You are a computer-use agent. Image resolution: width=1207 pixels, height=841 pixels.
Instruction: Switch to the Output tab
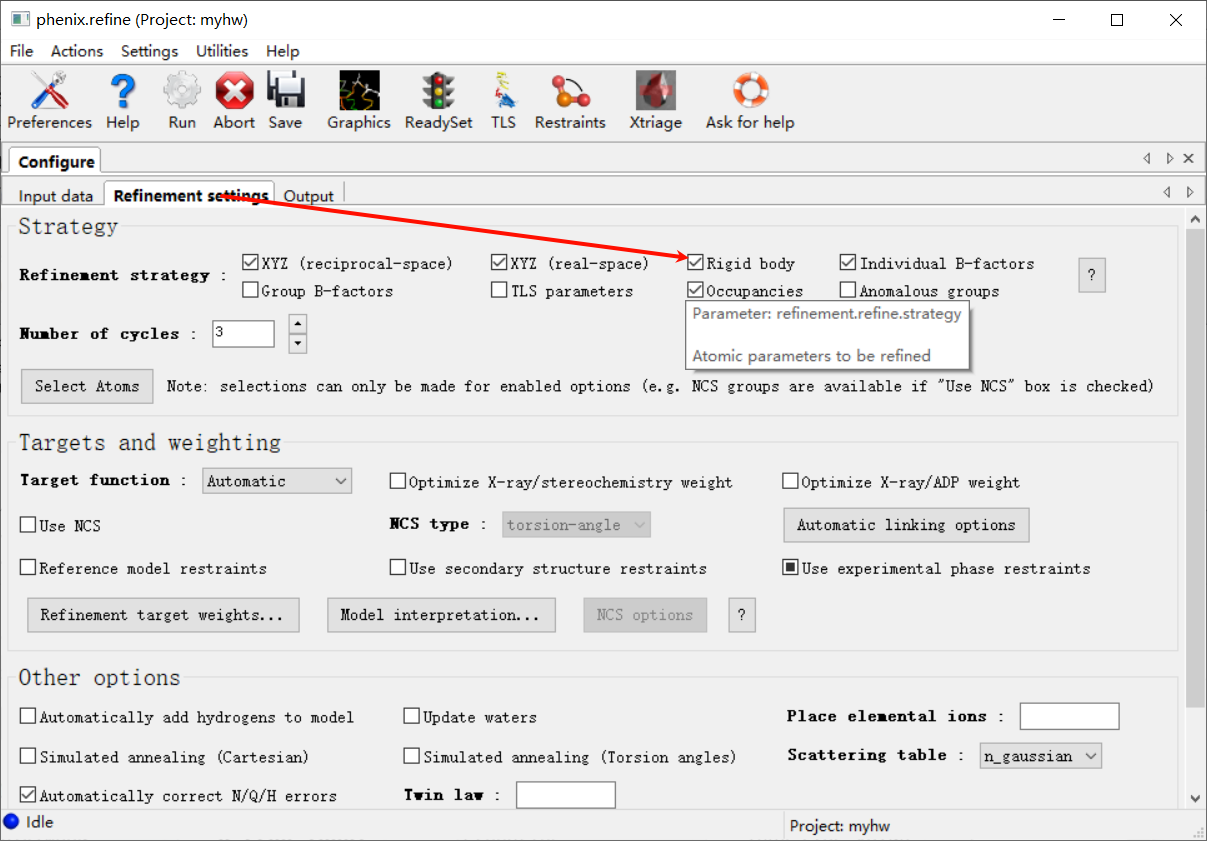point(309,196)
